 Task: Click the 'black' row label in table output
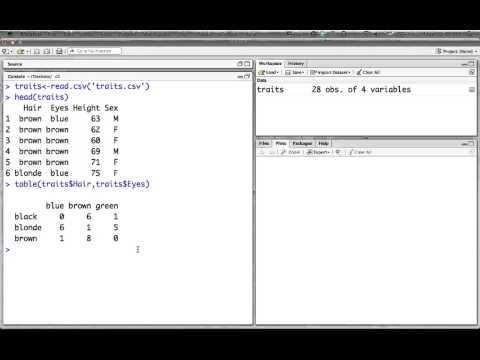click(26, 217)
